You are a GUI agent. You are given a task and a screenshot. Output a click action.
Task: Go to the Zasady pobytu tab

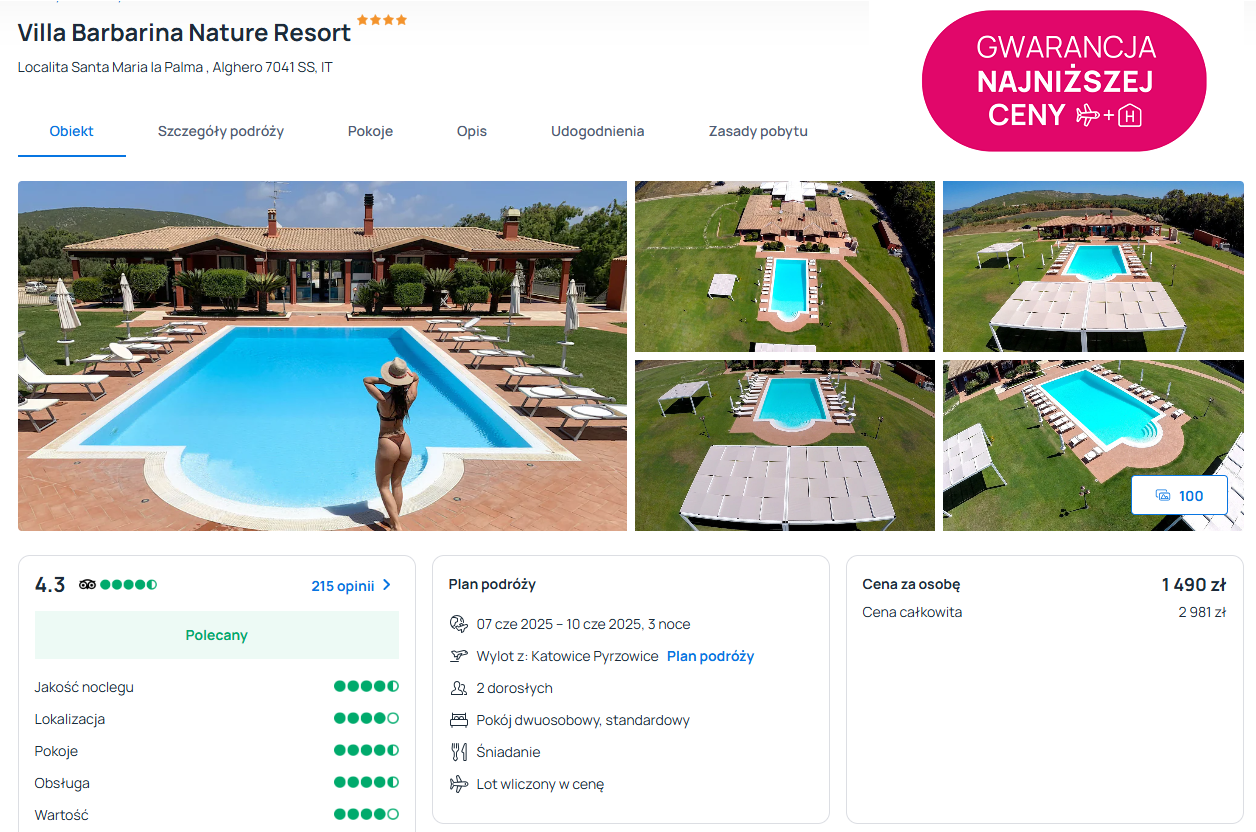(x=758, y=131)
